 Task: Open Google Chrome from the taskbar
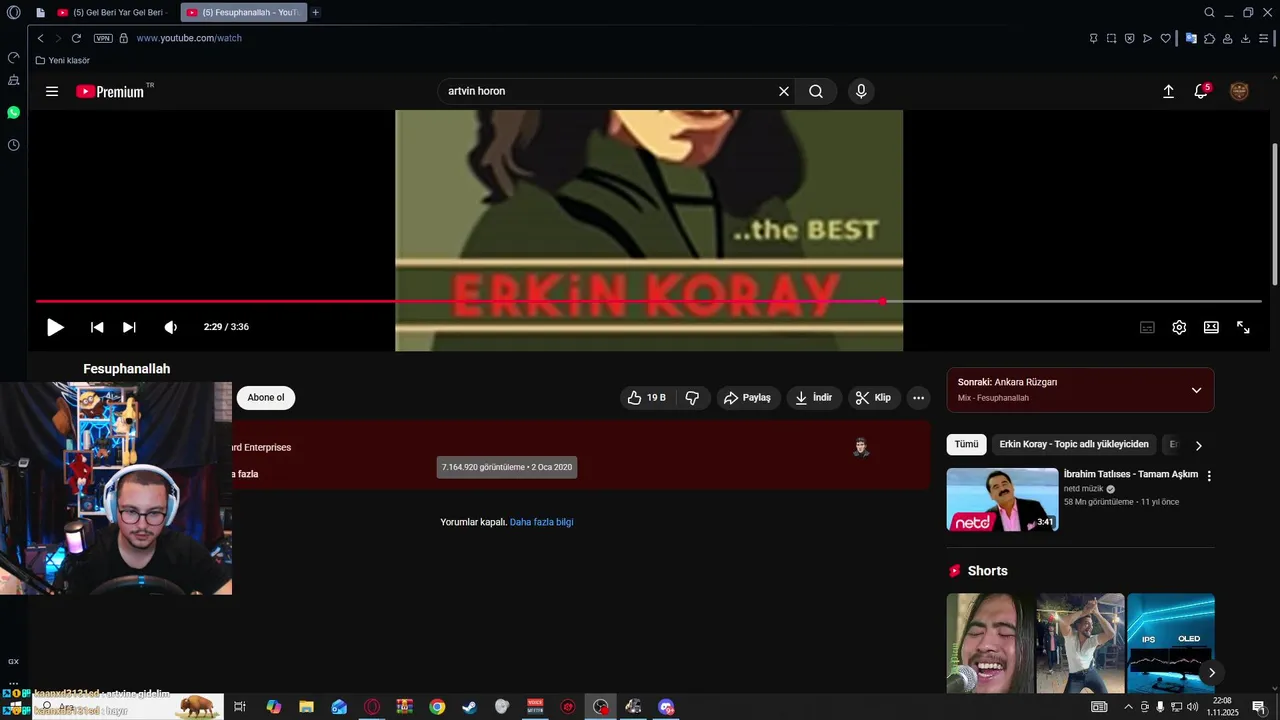(x=437, y=707)
